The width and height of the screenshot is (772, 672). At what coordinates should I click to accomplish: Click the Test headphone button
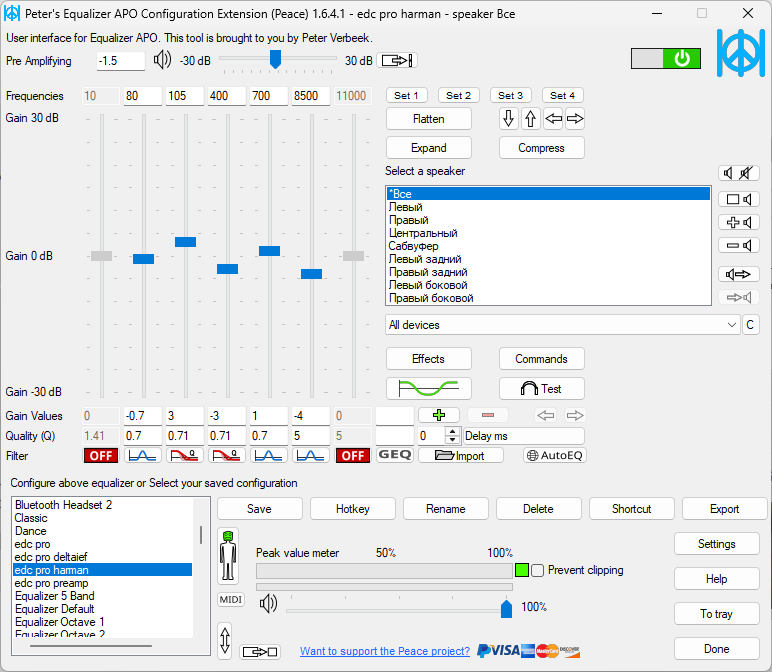click(542, 388)
